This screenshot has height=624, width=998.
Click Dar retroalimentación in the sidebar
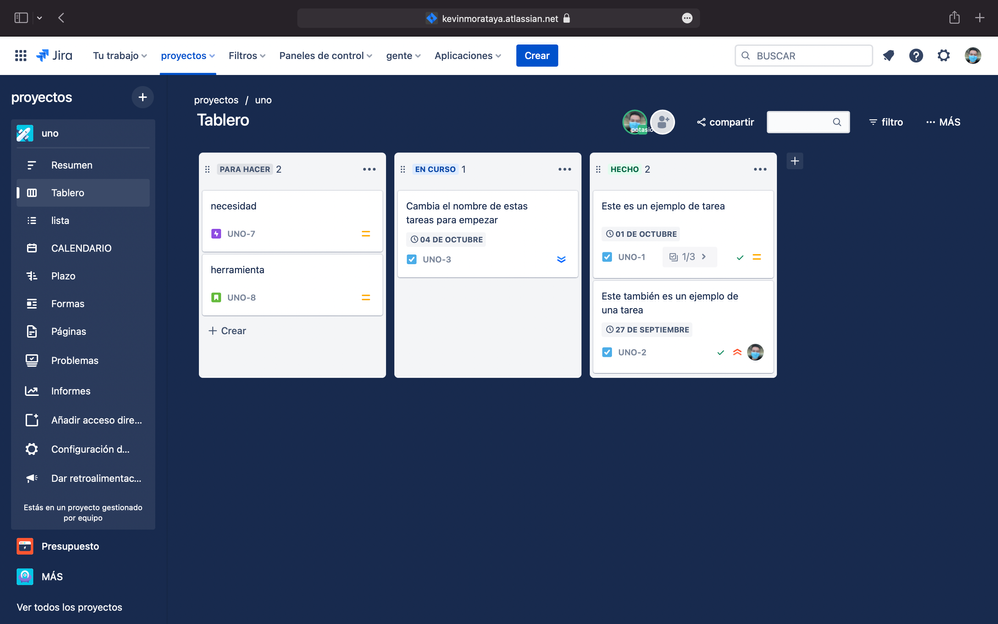[83, 478]
